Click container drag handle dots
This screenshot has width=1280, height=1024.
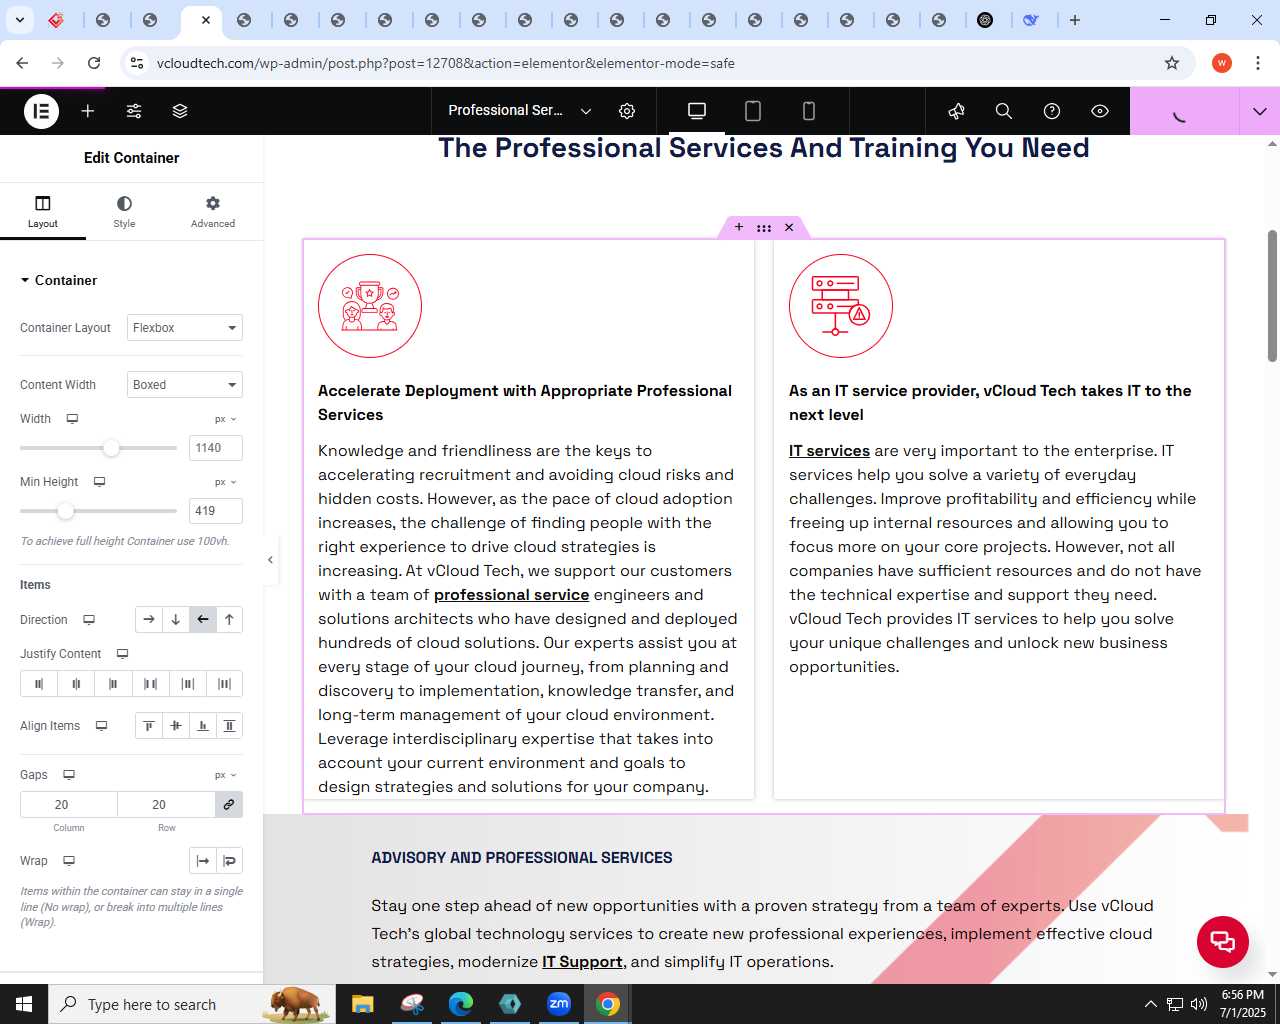tap(764, 228)
